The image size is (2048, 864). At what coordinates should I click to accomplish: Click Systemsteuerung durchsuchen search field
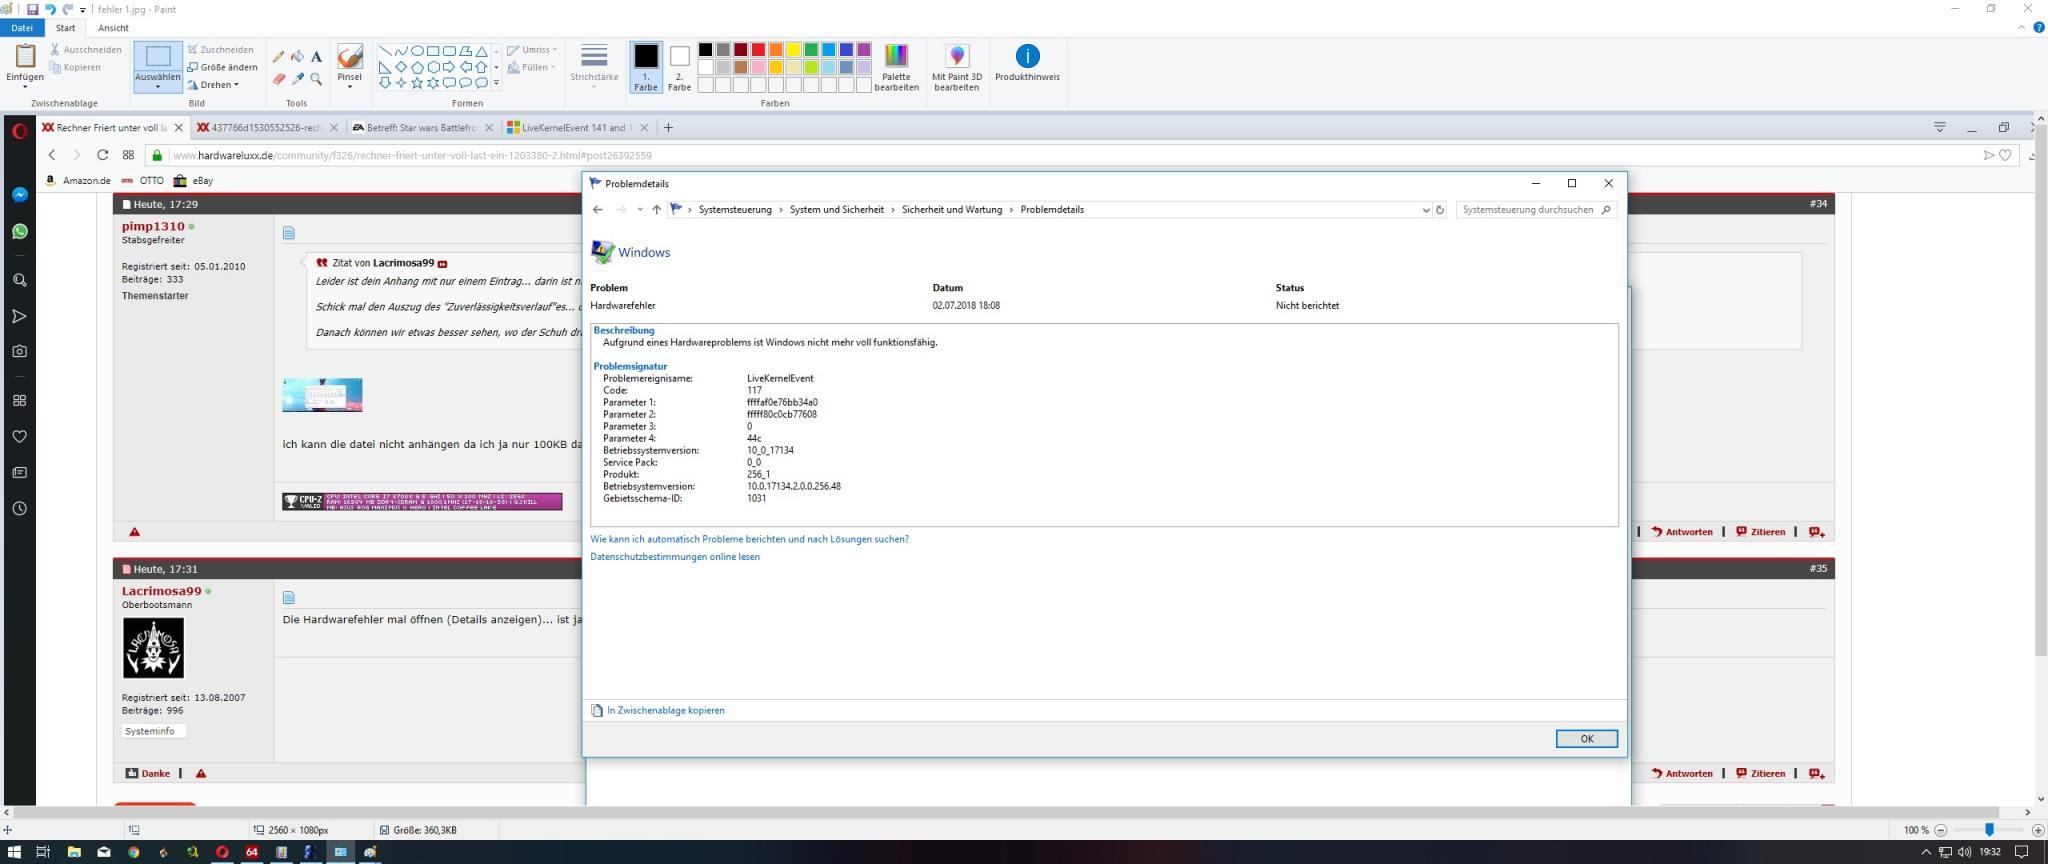1535,210
